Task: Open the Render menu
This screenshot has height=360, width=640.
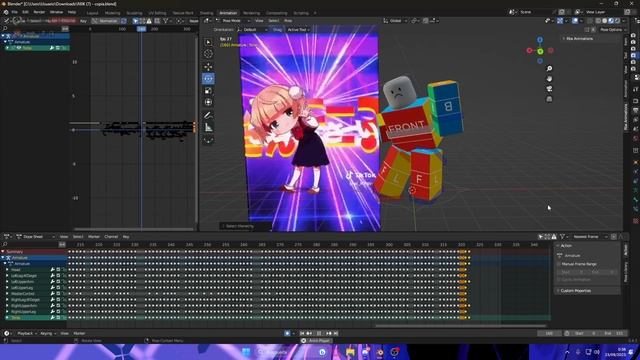Action: [39, 12]
